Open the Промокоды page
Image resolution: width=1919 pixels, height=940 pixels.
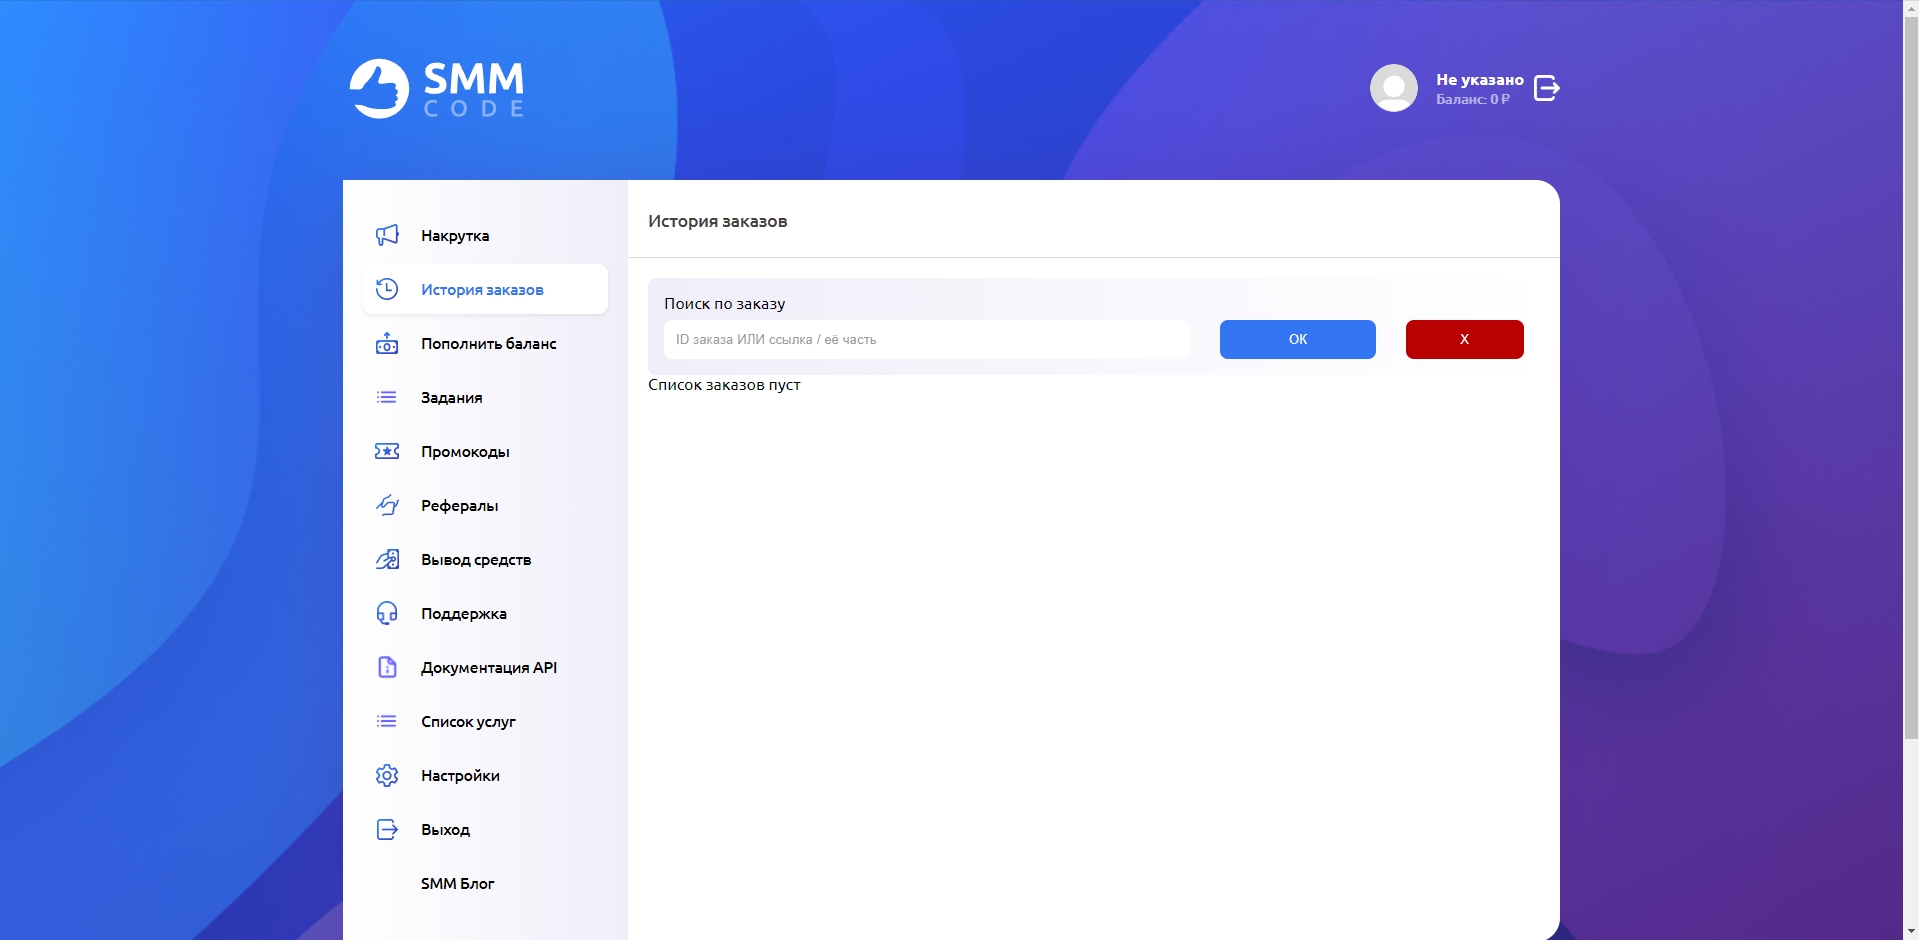[485, 451]
